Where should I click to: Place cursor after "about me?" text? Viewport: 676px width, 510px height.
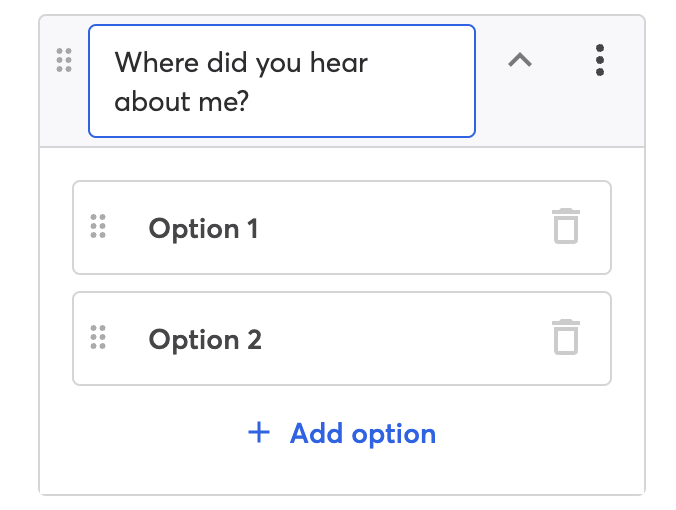tap(251, 102)
